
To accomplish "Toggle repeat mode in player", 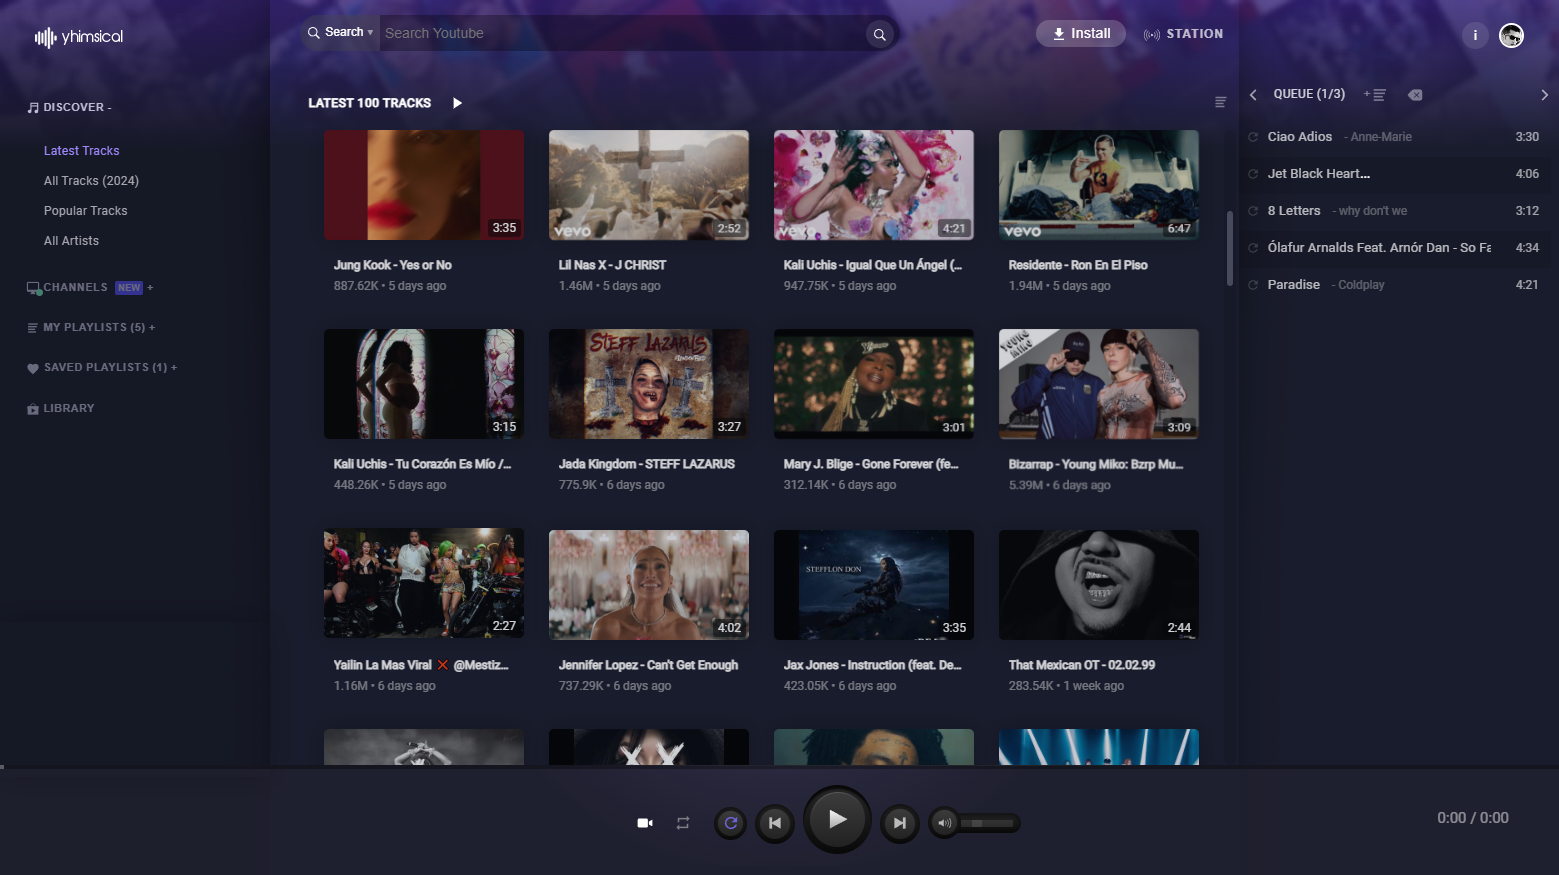I will tap(683, 823).
